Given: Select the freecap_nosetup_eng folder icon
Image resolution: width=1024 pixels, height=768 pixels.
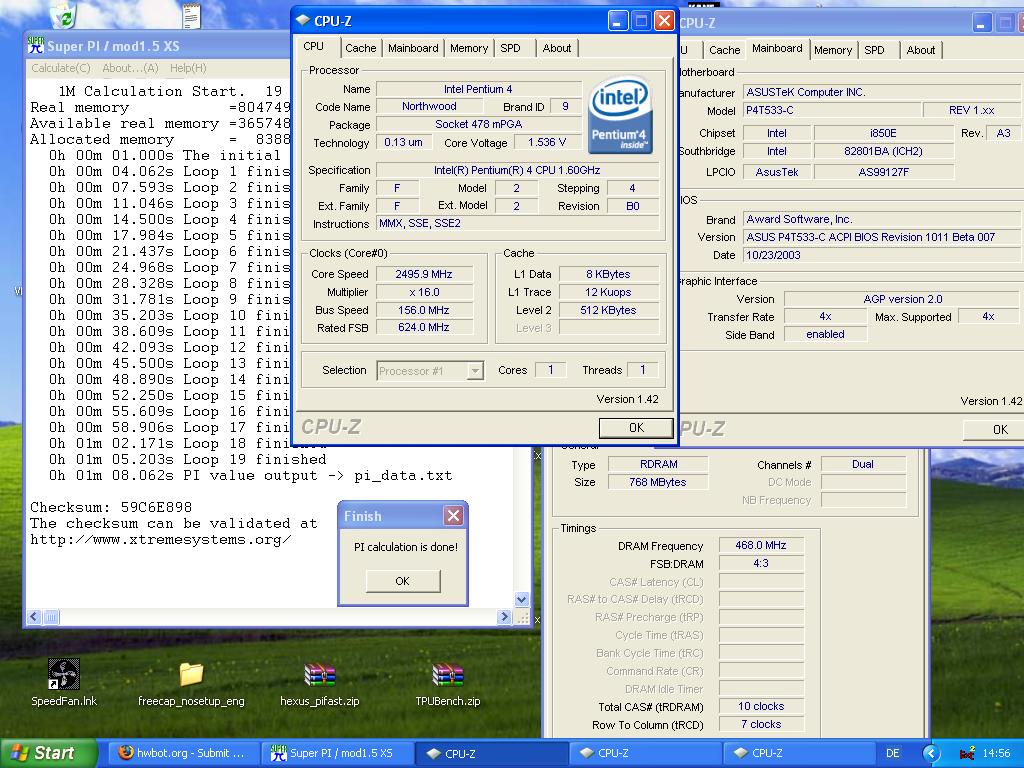Looking at the screenshot, I should point(191,675).
